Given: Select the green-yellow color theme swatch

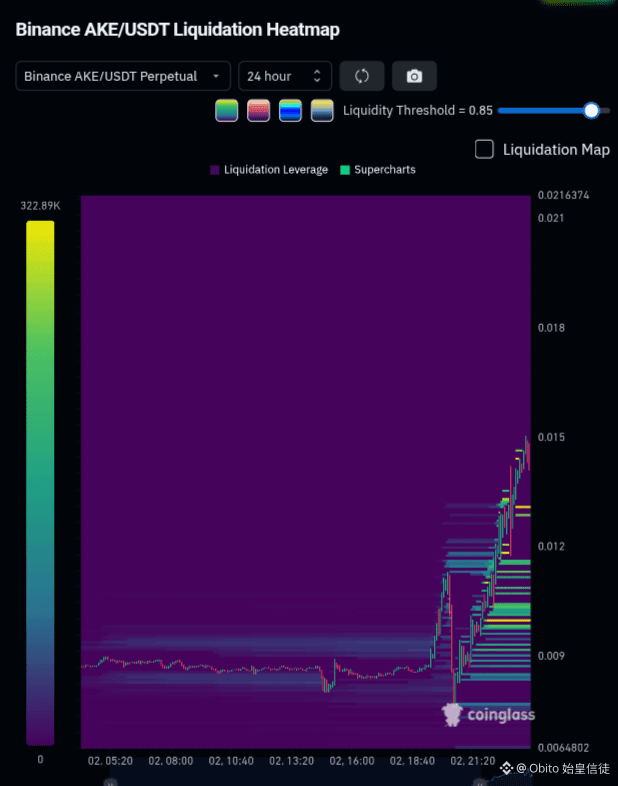Looking at the screenshot, I should (x=227, y=110).
